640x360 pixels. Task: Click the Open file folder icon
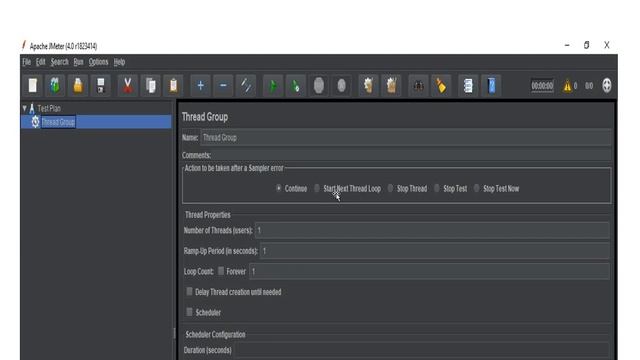tap(78, 86)
